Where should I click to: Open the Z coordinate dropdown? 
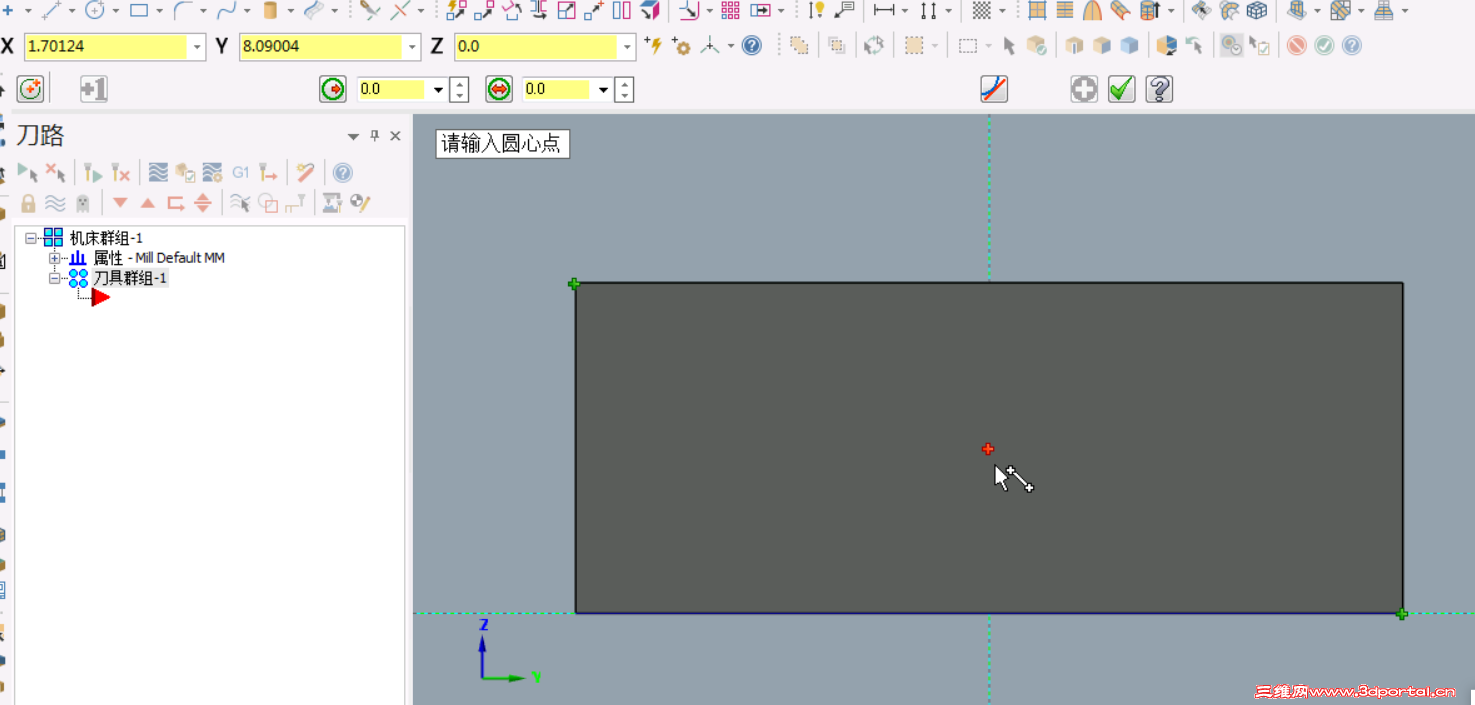627,46
